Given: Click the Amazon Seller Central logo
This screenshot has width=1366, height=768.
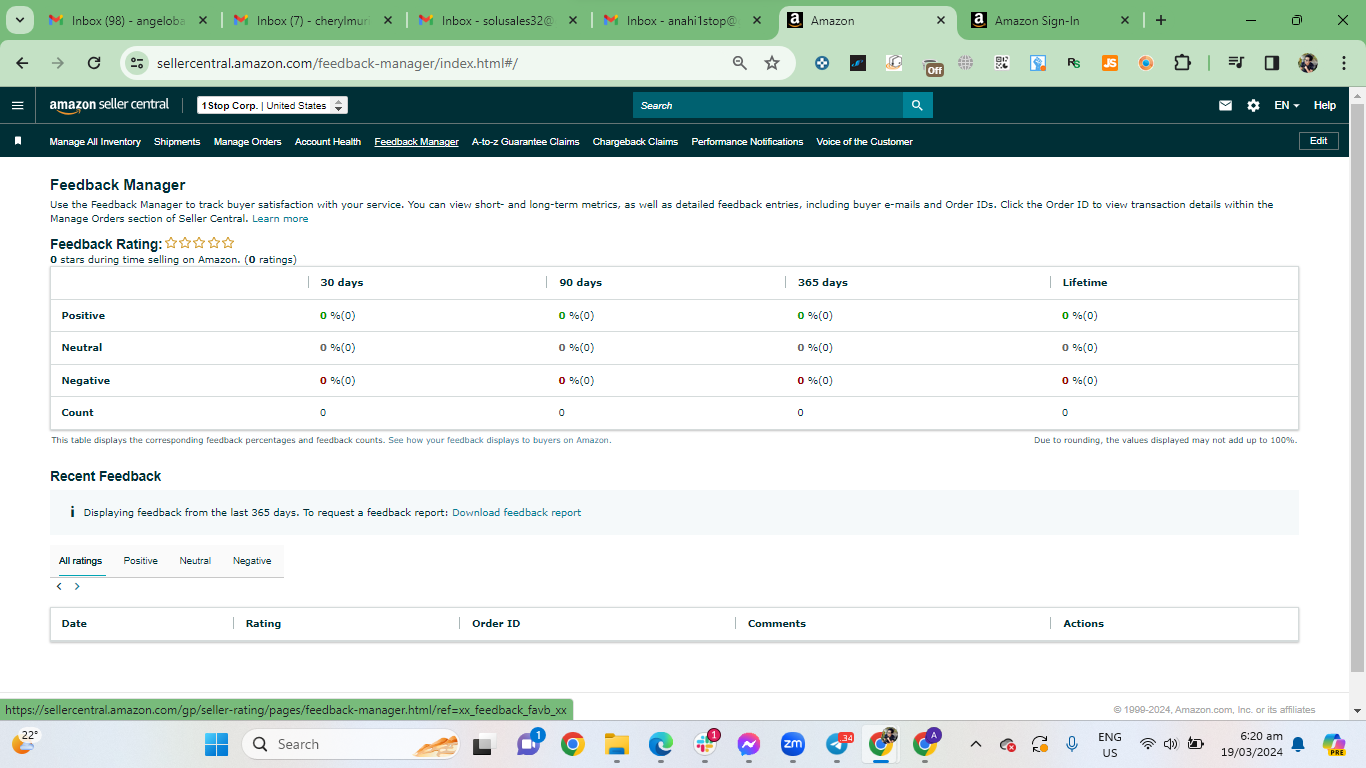Looking at the screenshot, I should pyautogui.click(x=109, y=105).
